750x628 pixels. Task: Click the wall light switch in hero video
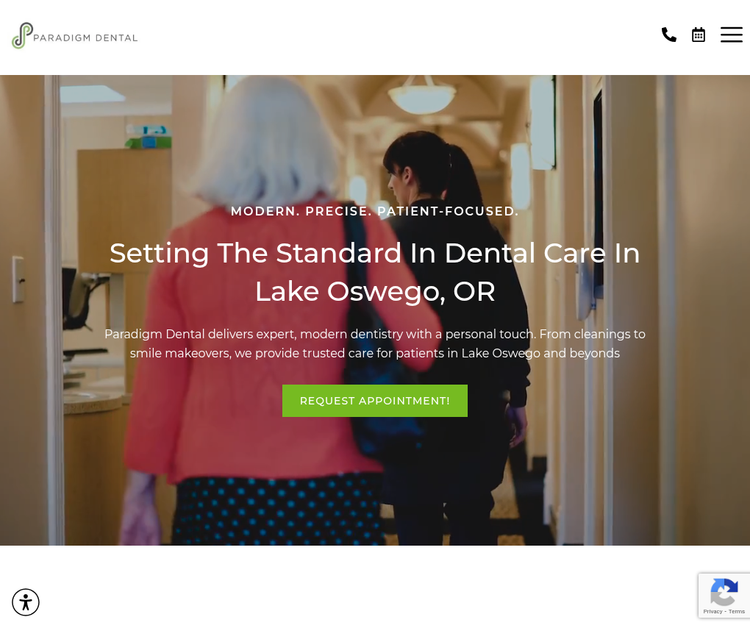point(19,279)
